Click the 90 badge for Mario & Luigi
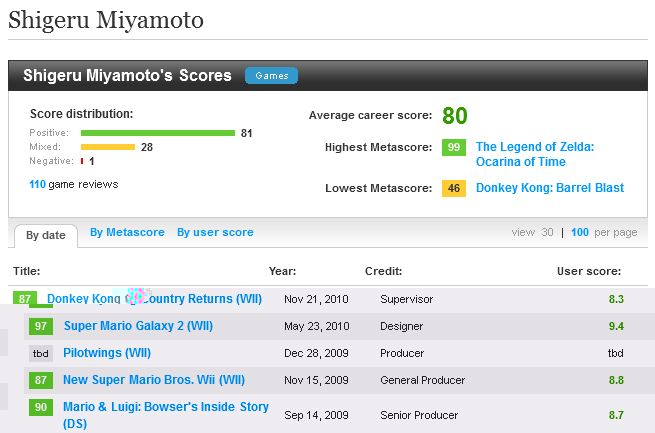Screen dimensions: 655x433 (x=41, y=408)
